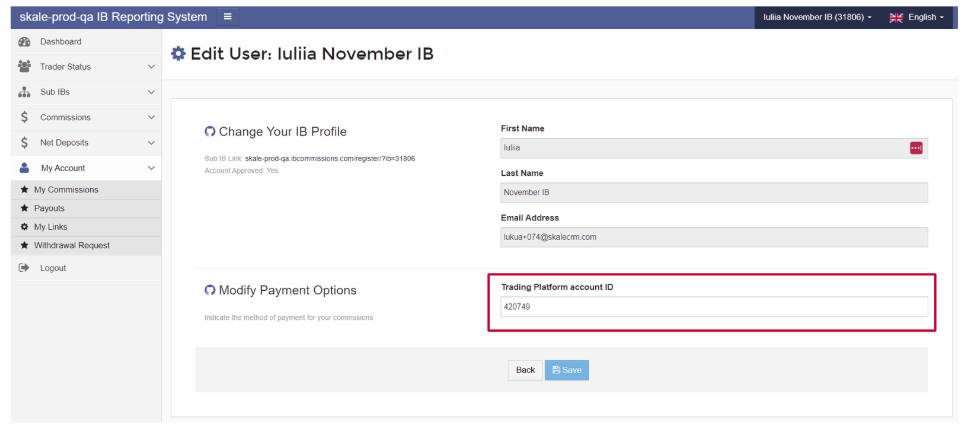
Task: Click the red password manager icon in First Name
Action: coord(916,148)
